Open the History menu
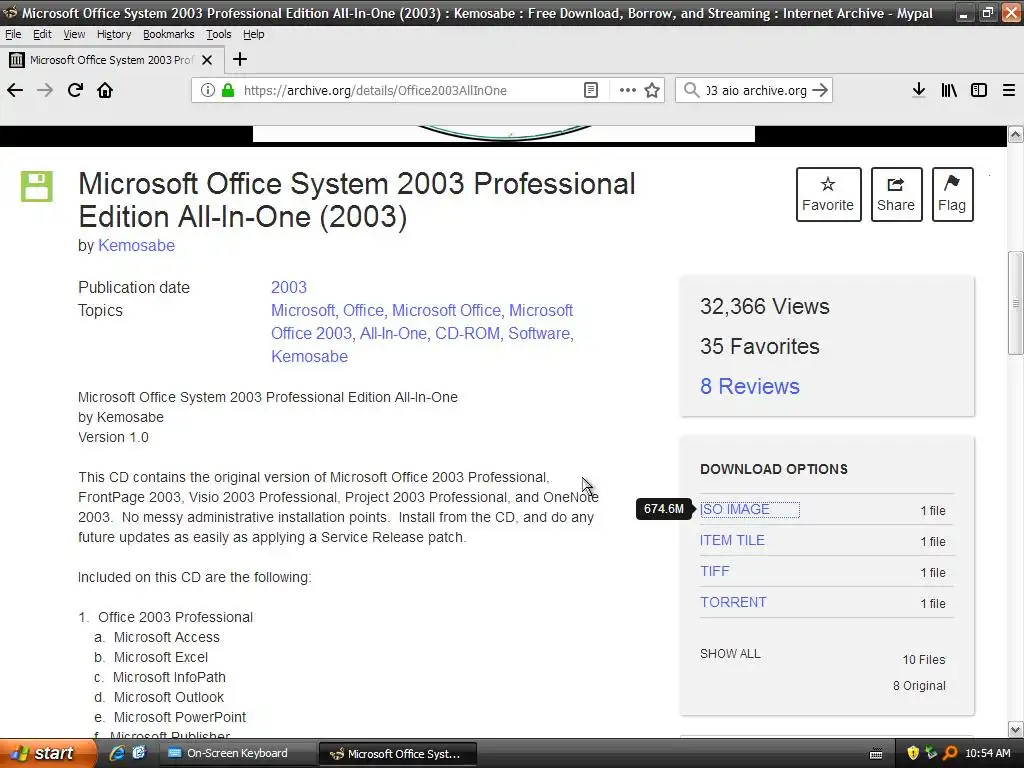The image size is (1024, 768). (x=114, y=34)
